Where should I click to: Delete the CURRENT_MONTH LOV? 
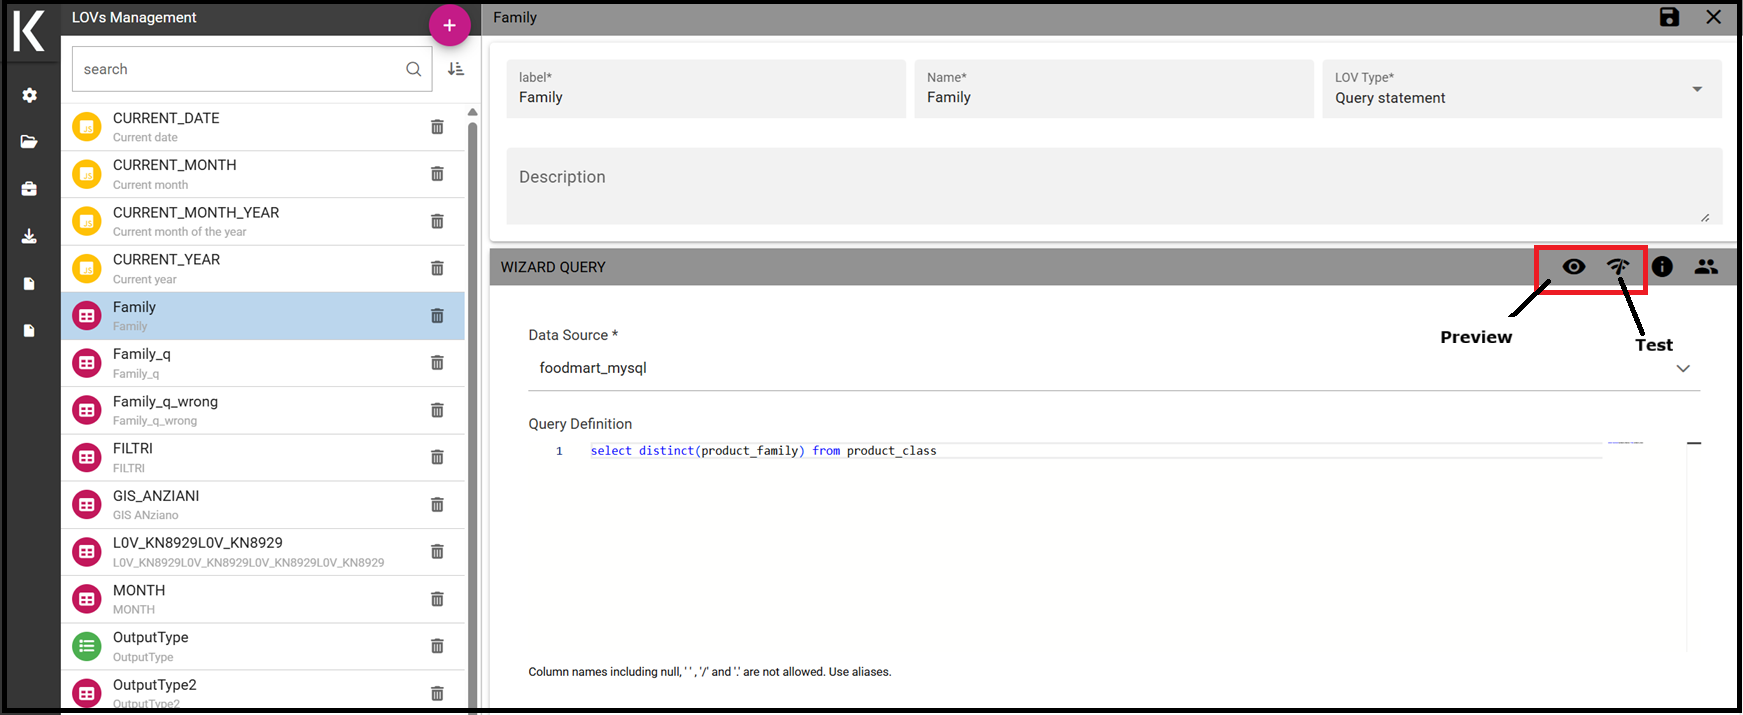(437, 174)
